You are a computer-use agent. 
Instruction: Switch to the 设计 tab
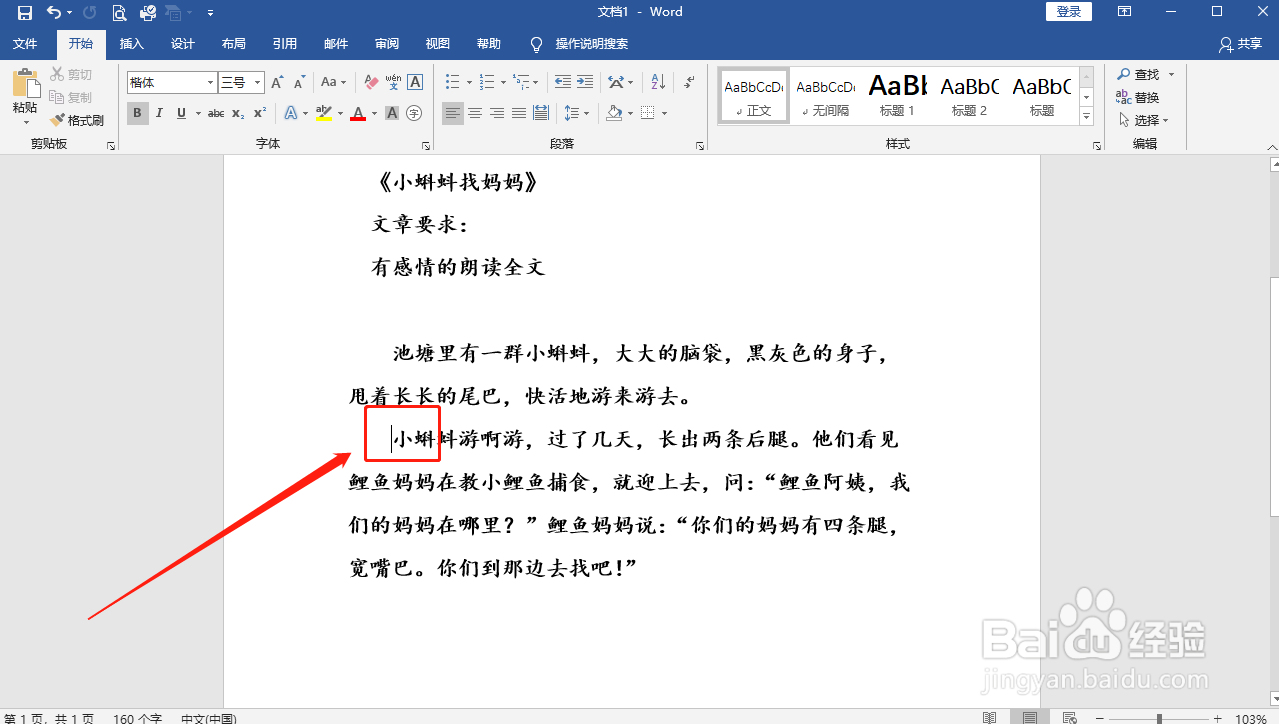tap(183, 44)
